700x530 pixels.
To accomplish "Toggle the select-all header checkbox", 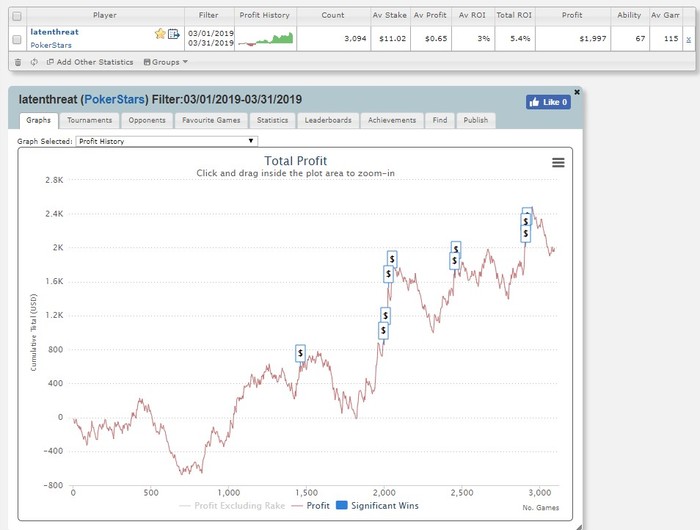I will [17, 17].
